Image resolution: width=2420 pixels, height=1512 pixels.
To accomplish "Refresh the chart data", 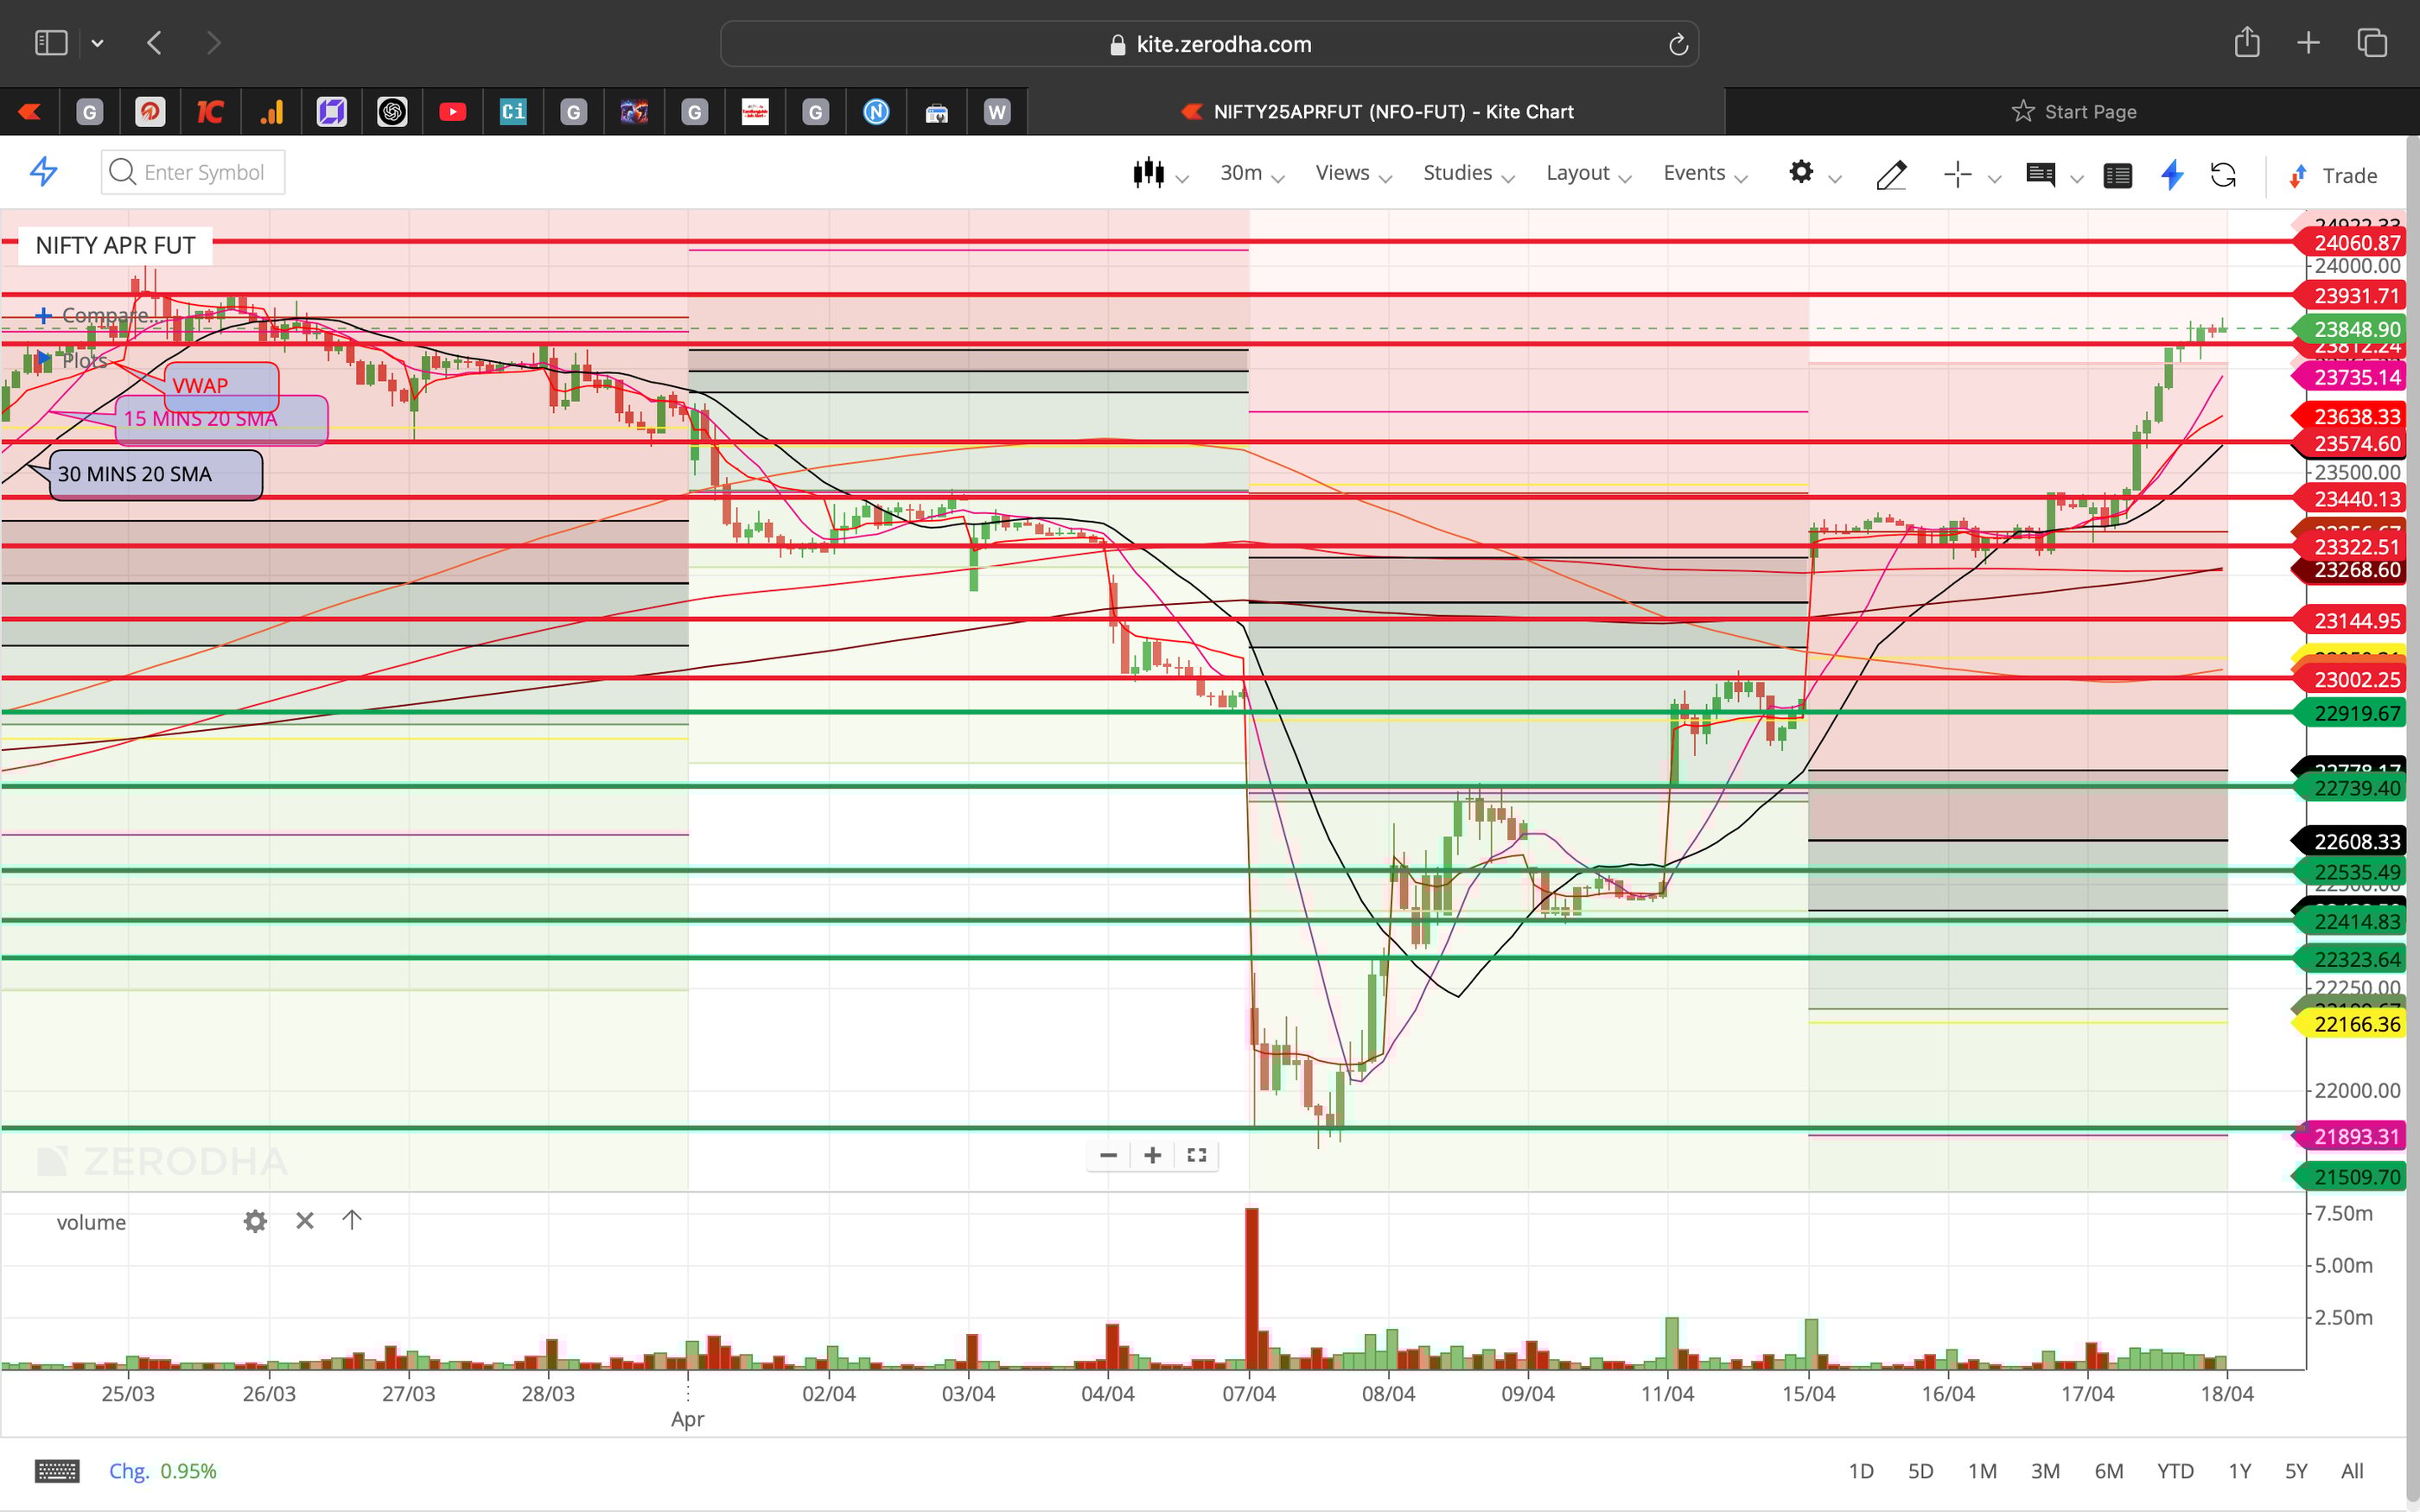I will [x=2224, y=175].
